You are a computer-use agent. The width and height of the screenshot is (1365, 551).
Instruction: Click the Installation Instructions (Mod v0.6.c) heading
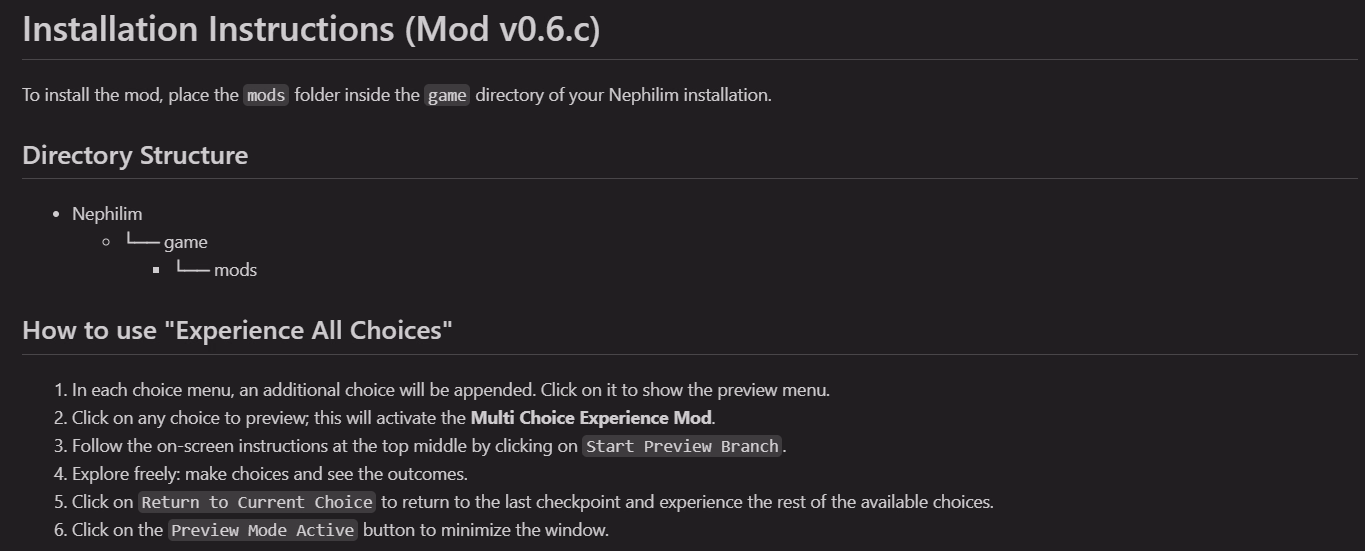click(x=311, y=29)
